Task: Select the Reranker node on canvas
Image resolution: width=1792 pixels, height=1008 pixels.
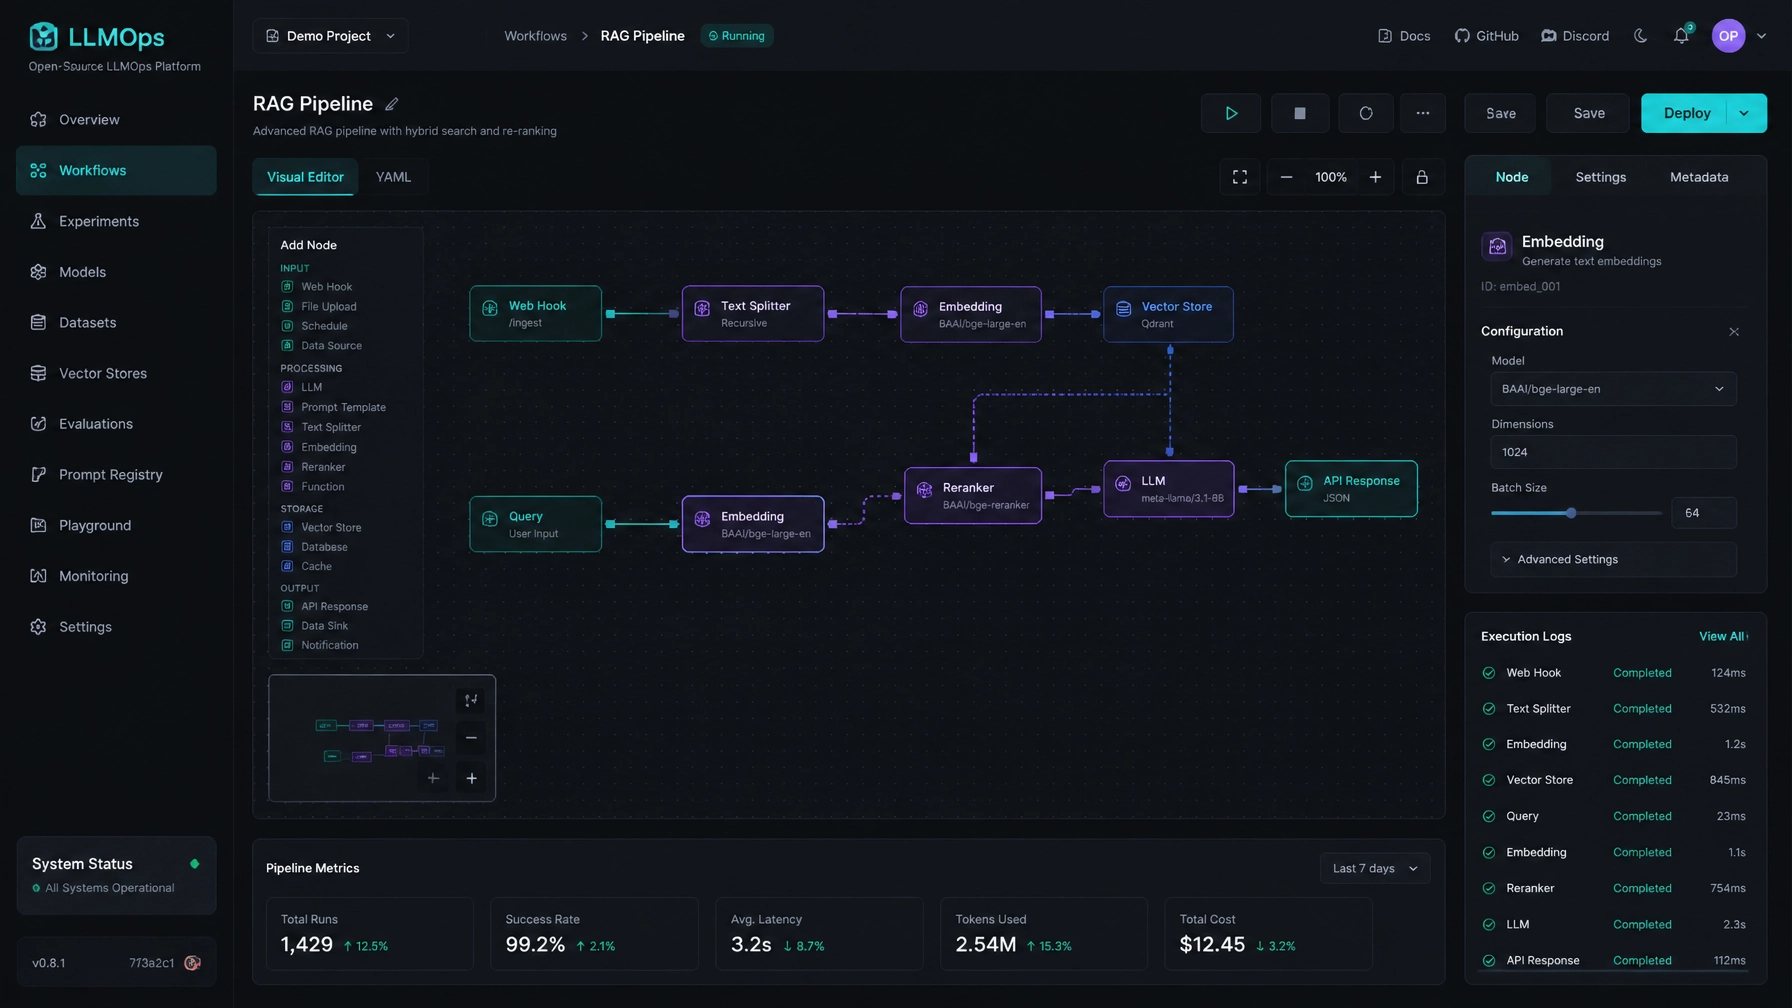Action: [973, 495]
